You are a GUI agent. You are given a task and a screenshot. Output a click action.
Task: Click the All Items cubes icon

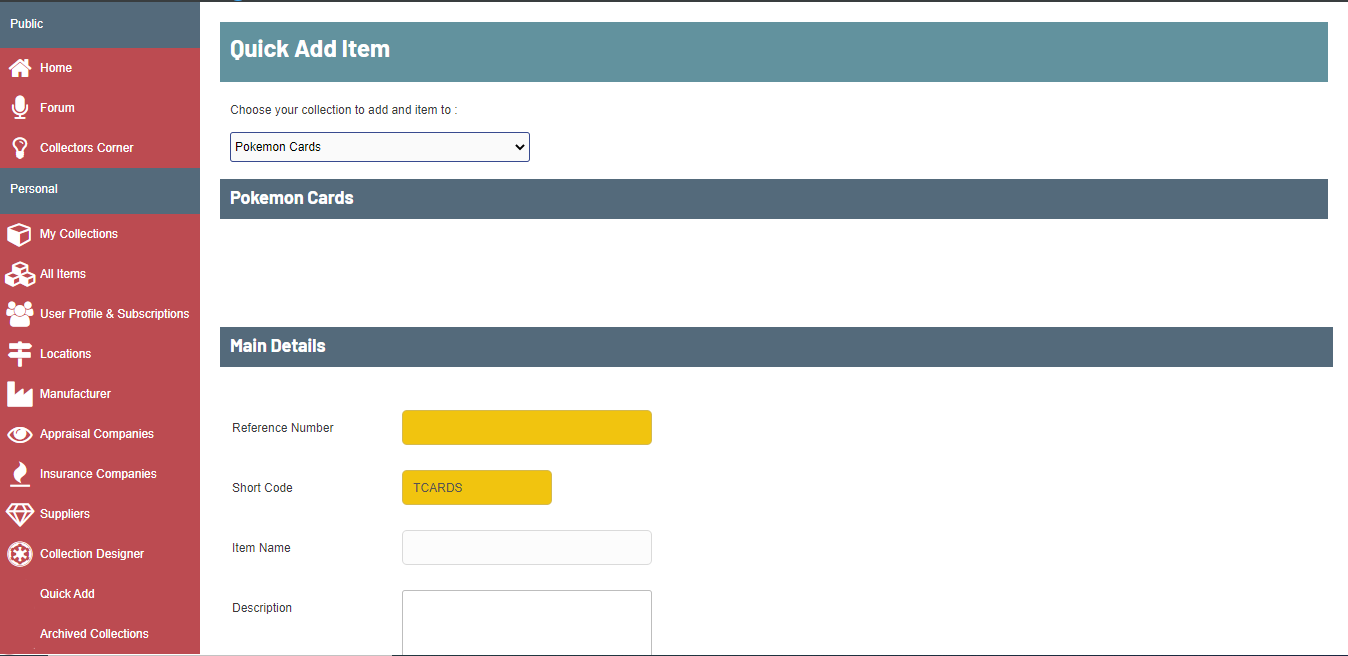20,274
